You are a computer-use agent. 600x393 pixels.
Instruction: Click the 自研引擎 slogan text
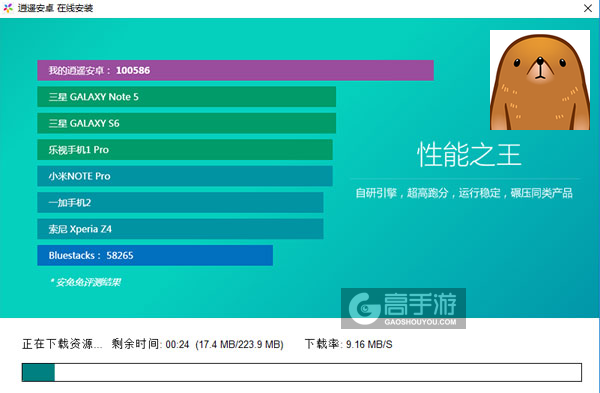[464, 193]
